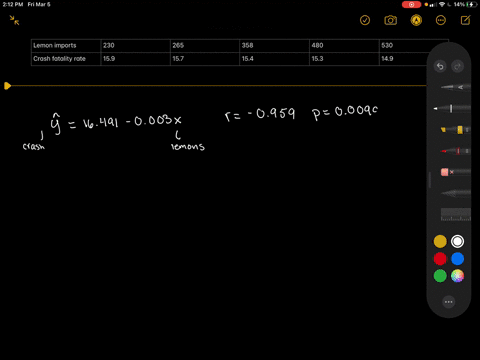Viewport: 480px width, 360px height.
Task: Tap the 2:12 PM clock in the status bar
Action: point(13,5)
